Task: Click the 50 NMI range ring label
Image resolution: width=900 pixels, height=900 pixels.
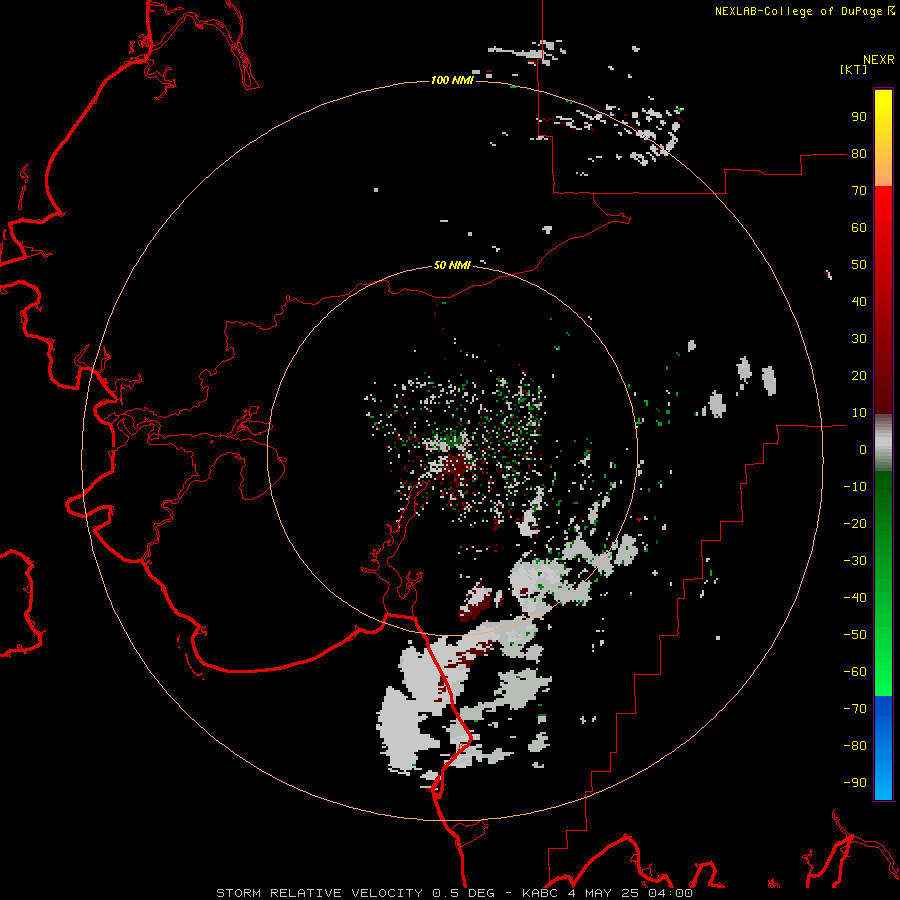Action: pos(452,265)
